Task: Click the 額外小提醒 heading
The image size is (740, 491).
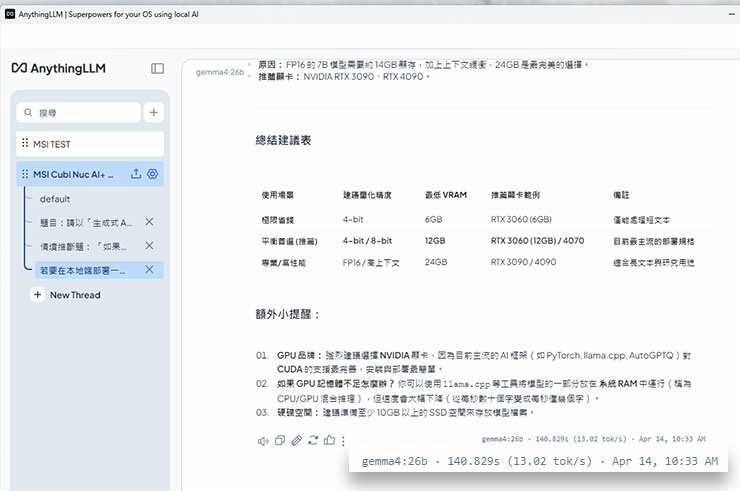Action: 287,314
